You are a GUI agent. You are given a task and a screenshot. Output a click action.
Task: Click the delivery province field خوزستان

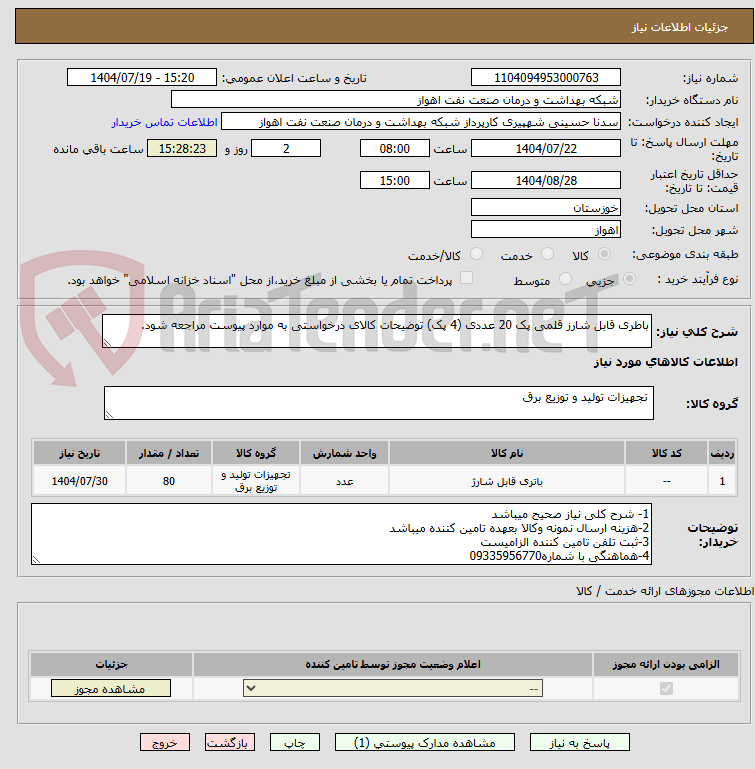pyautogui.click(x=546, y=207)
